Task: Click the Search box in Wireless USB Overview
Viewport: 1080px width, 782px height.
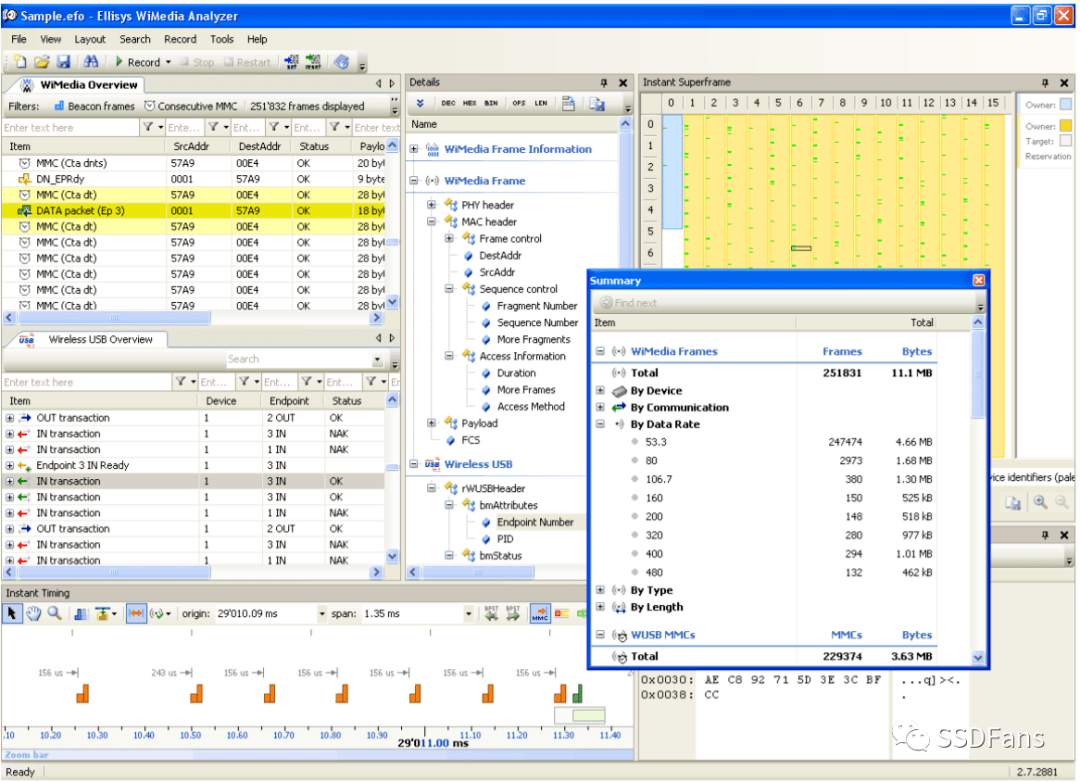Action: tap(304, 359)
